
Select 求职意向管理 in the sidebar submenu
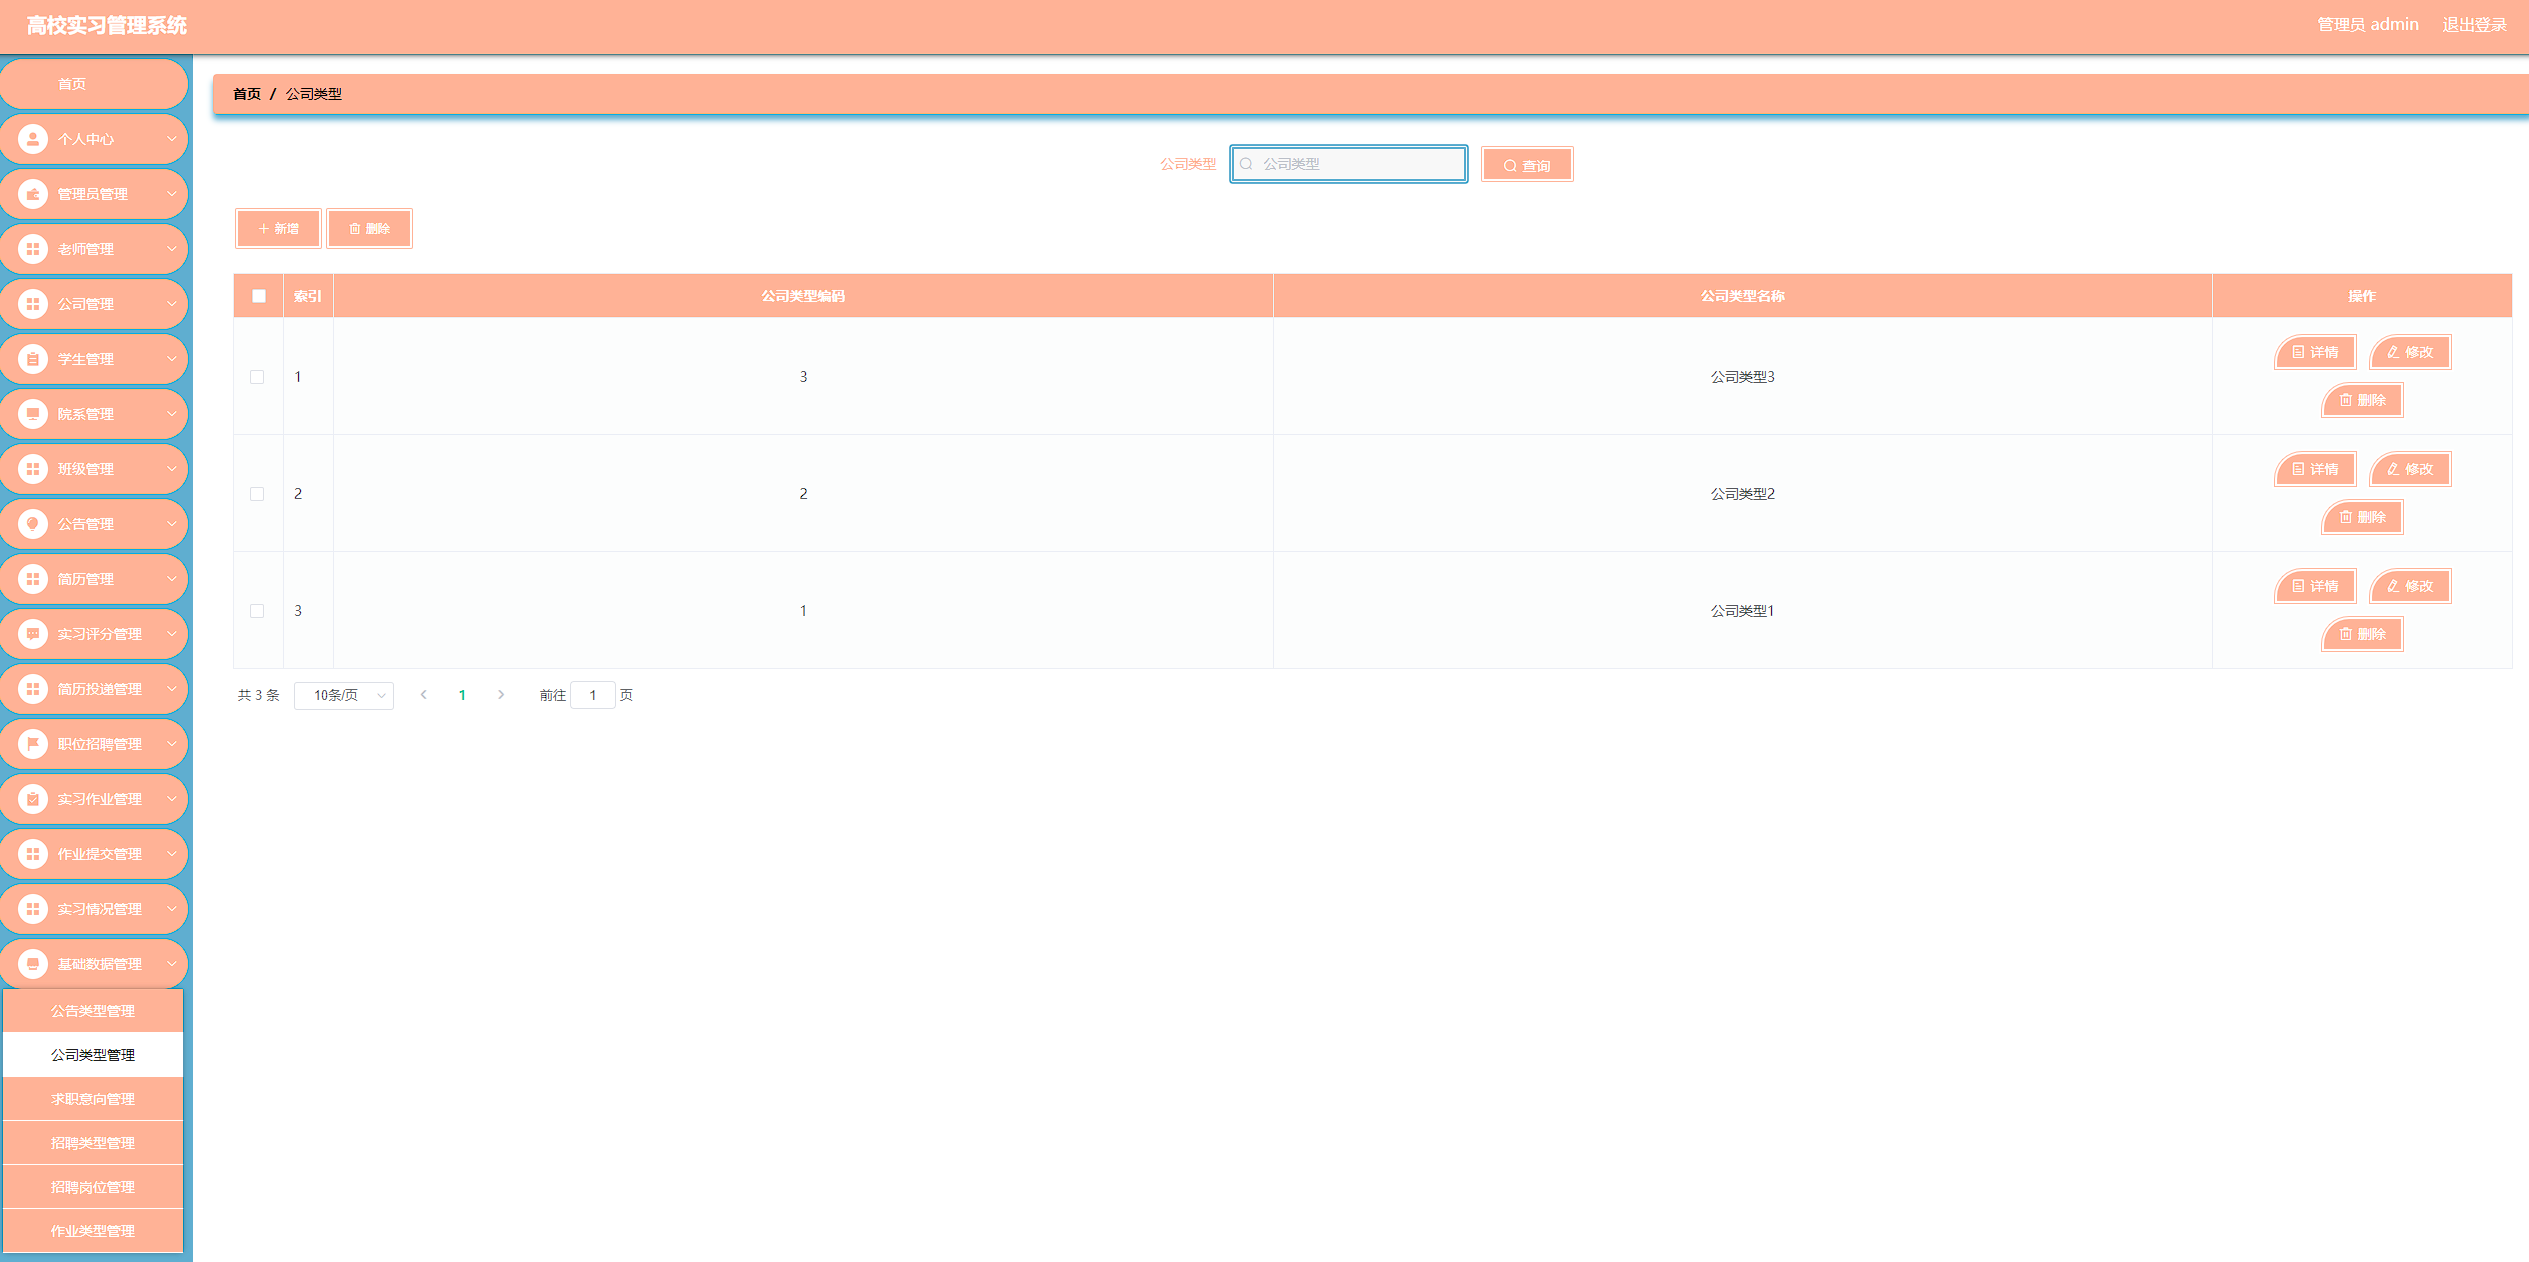click(x=93, y=1099)
